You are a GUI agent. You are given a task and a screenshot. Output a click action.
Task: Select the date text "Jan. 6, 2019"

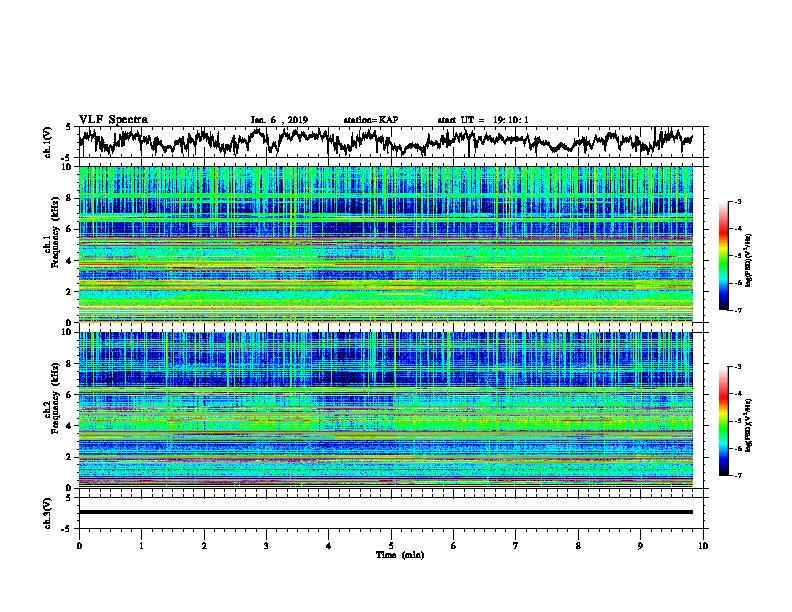pos(279,120)
